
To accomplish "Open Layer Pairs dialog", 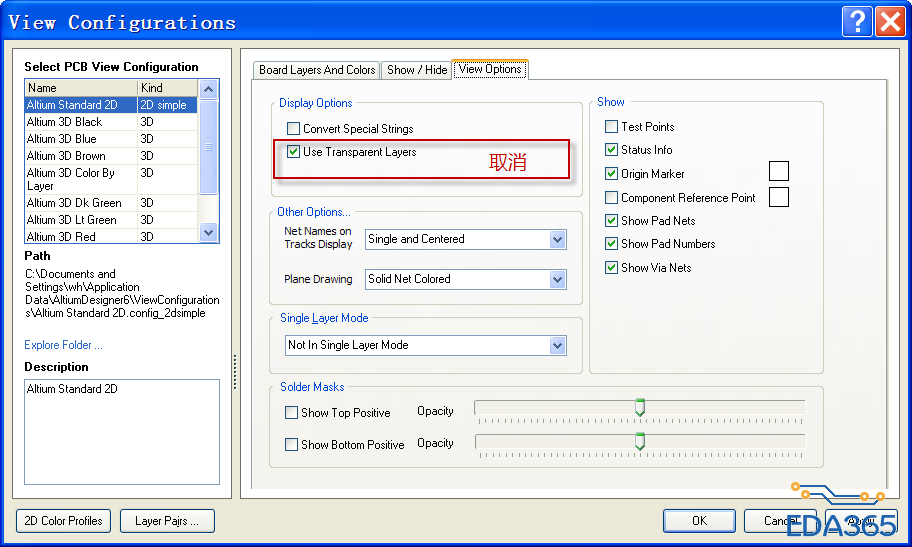I will click(167, 521).
